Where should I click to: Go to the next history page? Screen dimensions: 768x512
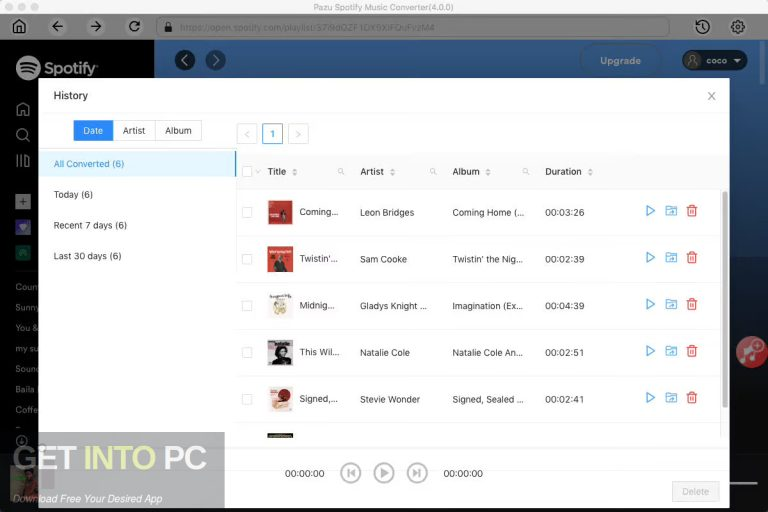[298, 134]
